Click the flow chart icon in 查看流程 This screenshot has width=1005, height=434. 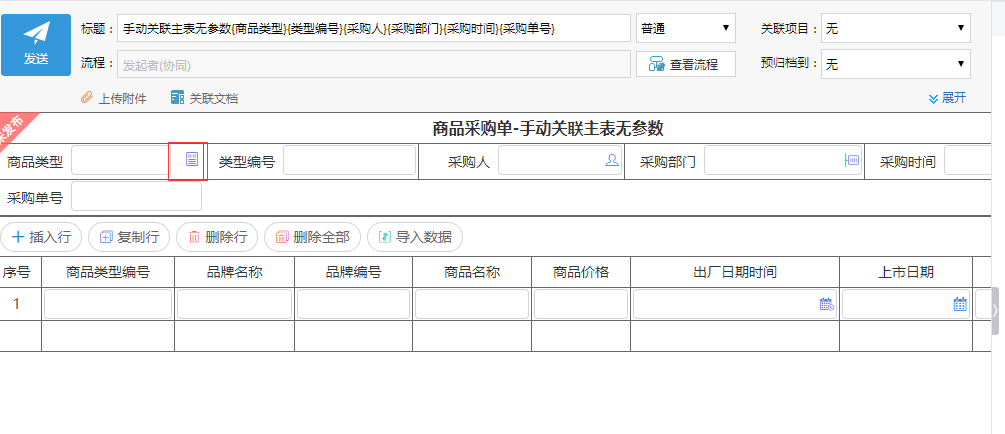[x=656, y=64]
